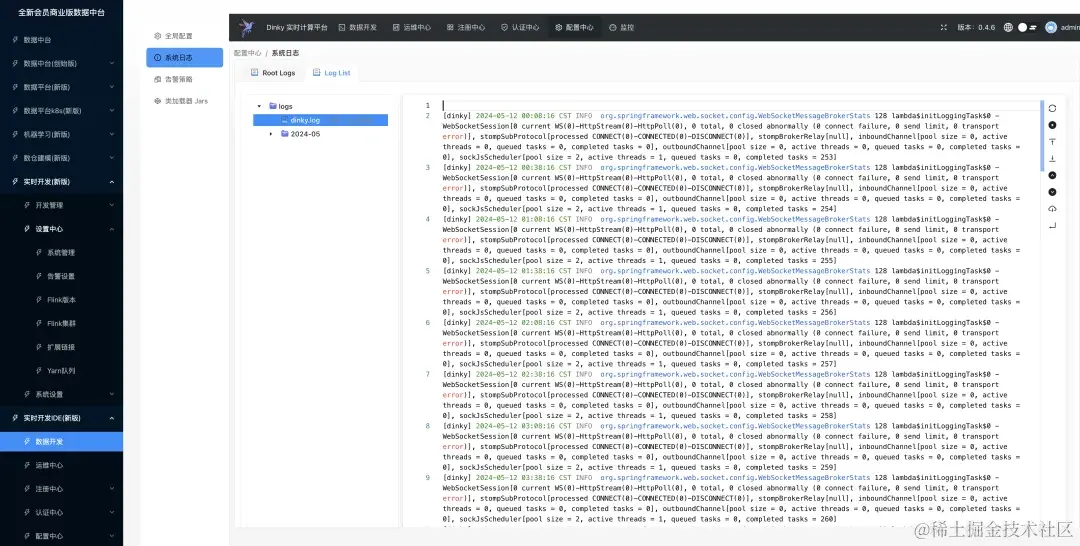The image size is (1080, 546).
Task: Expand the 2024-05 folder arrow
Action: coord(271,134)
